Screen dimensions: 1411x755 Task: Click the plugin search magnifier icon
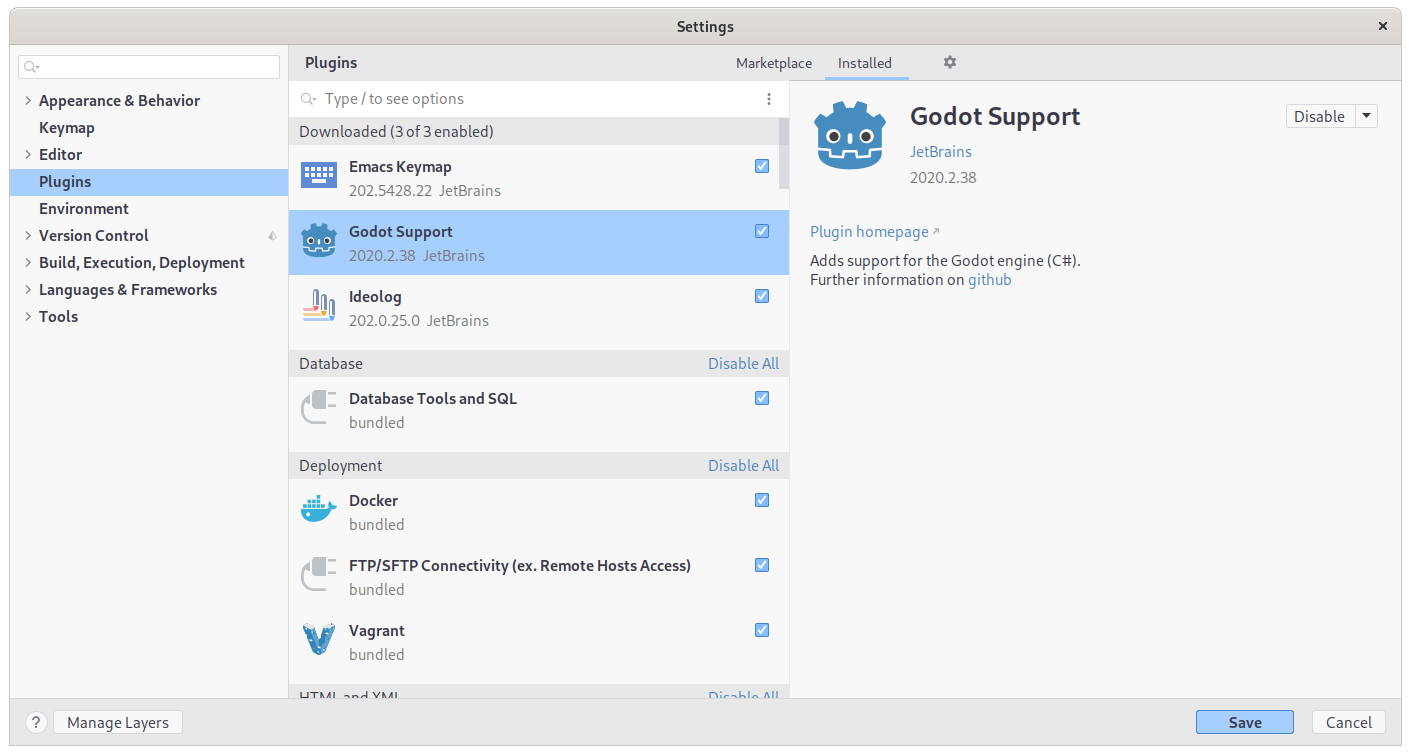pyautogui.click(x=309, y=99)
